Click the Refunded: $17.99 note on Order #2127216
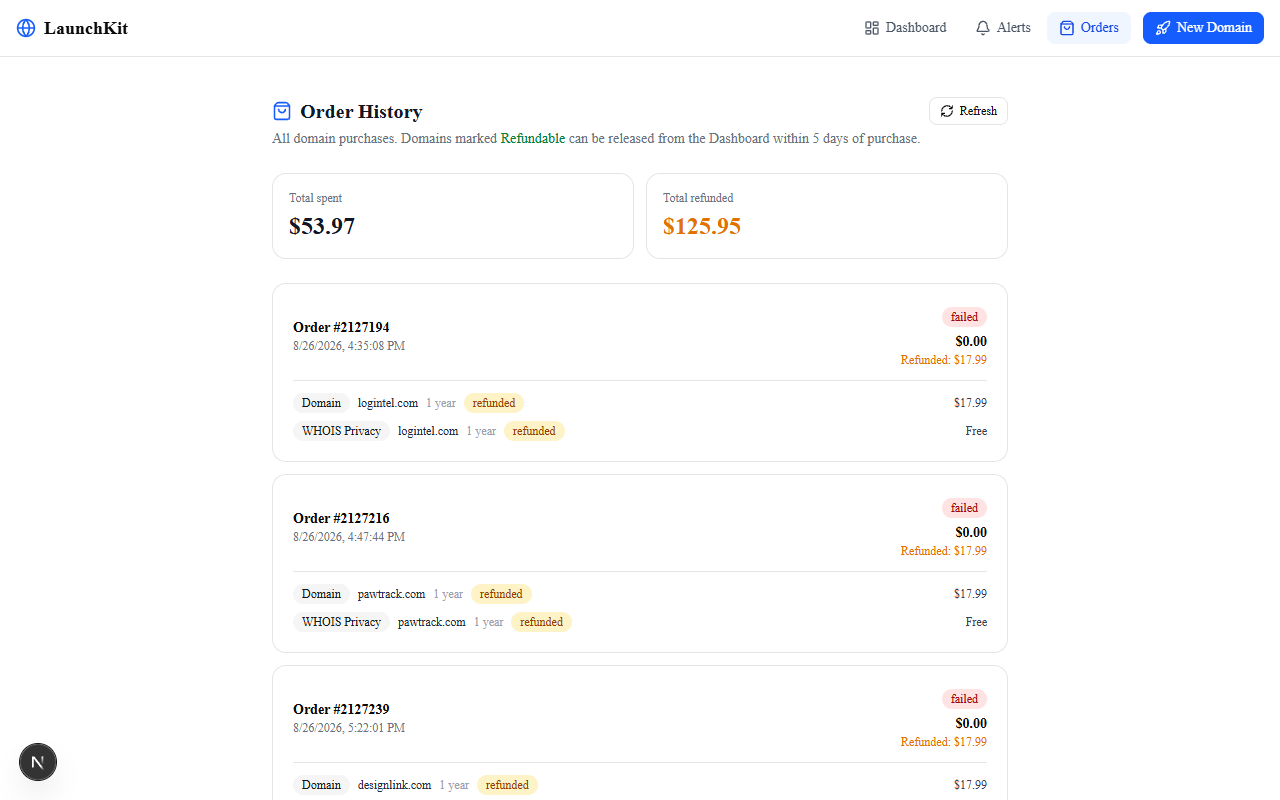The width and height of the screenshot is (1280, 800). coord(944,551)
